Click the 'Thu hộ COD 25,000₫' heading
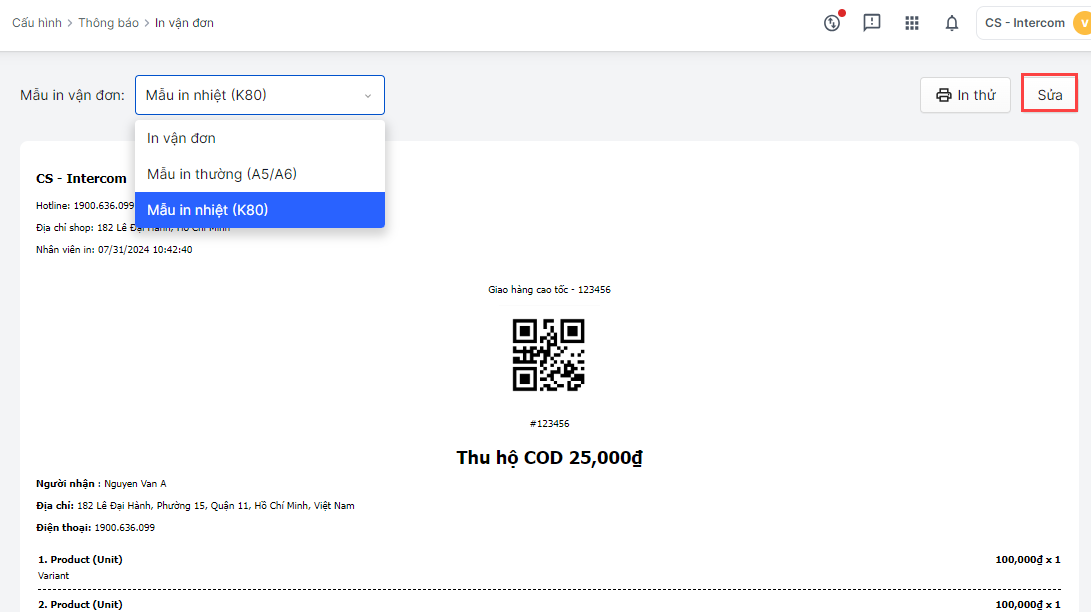1091x612 pixels. pyautogui.click(x=549, y=458)
